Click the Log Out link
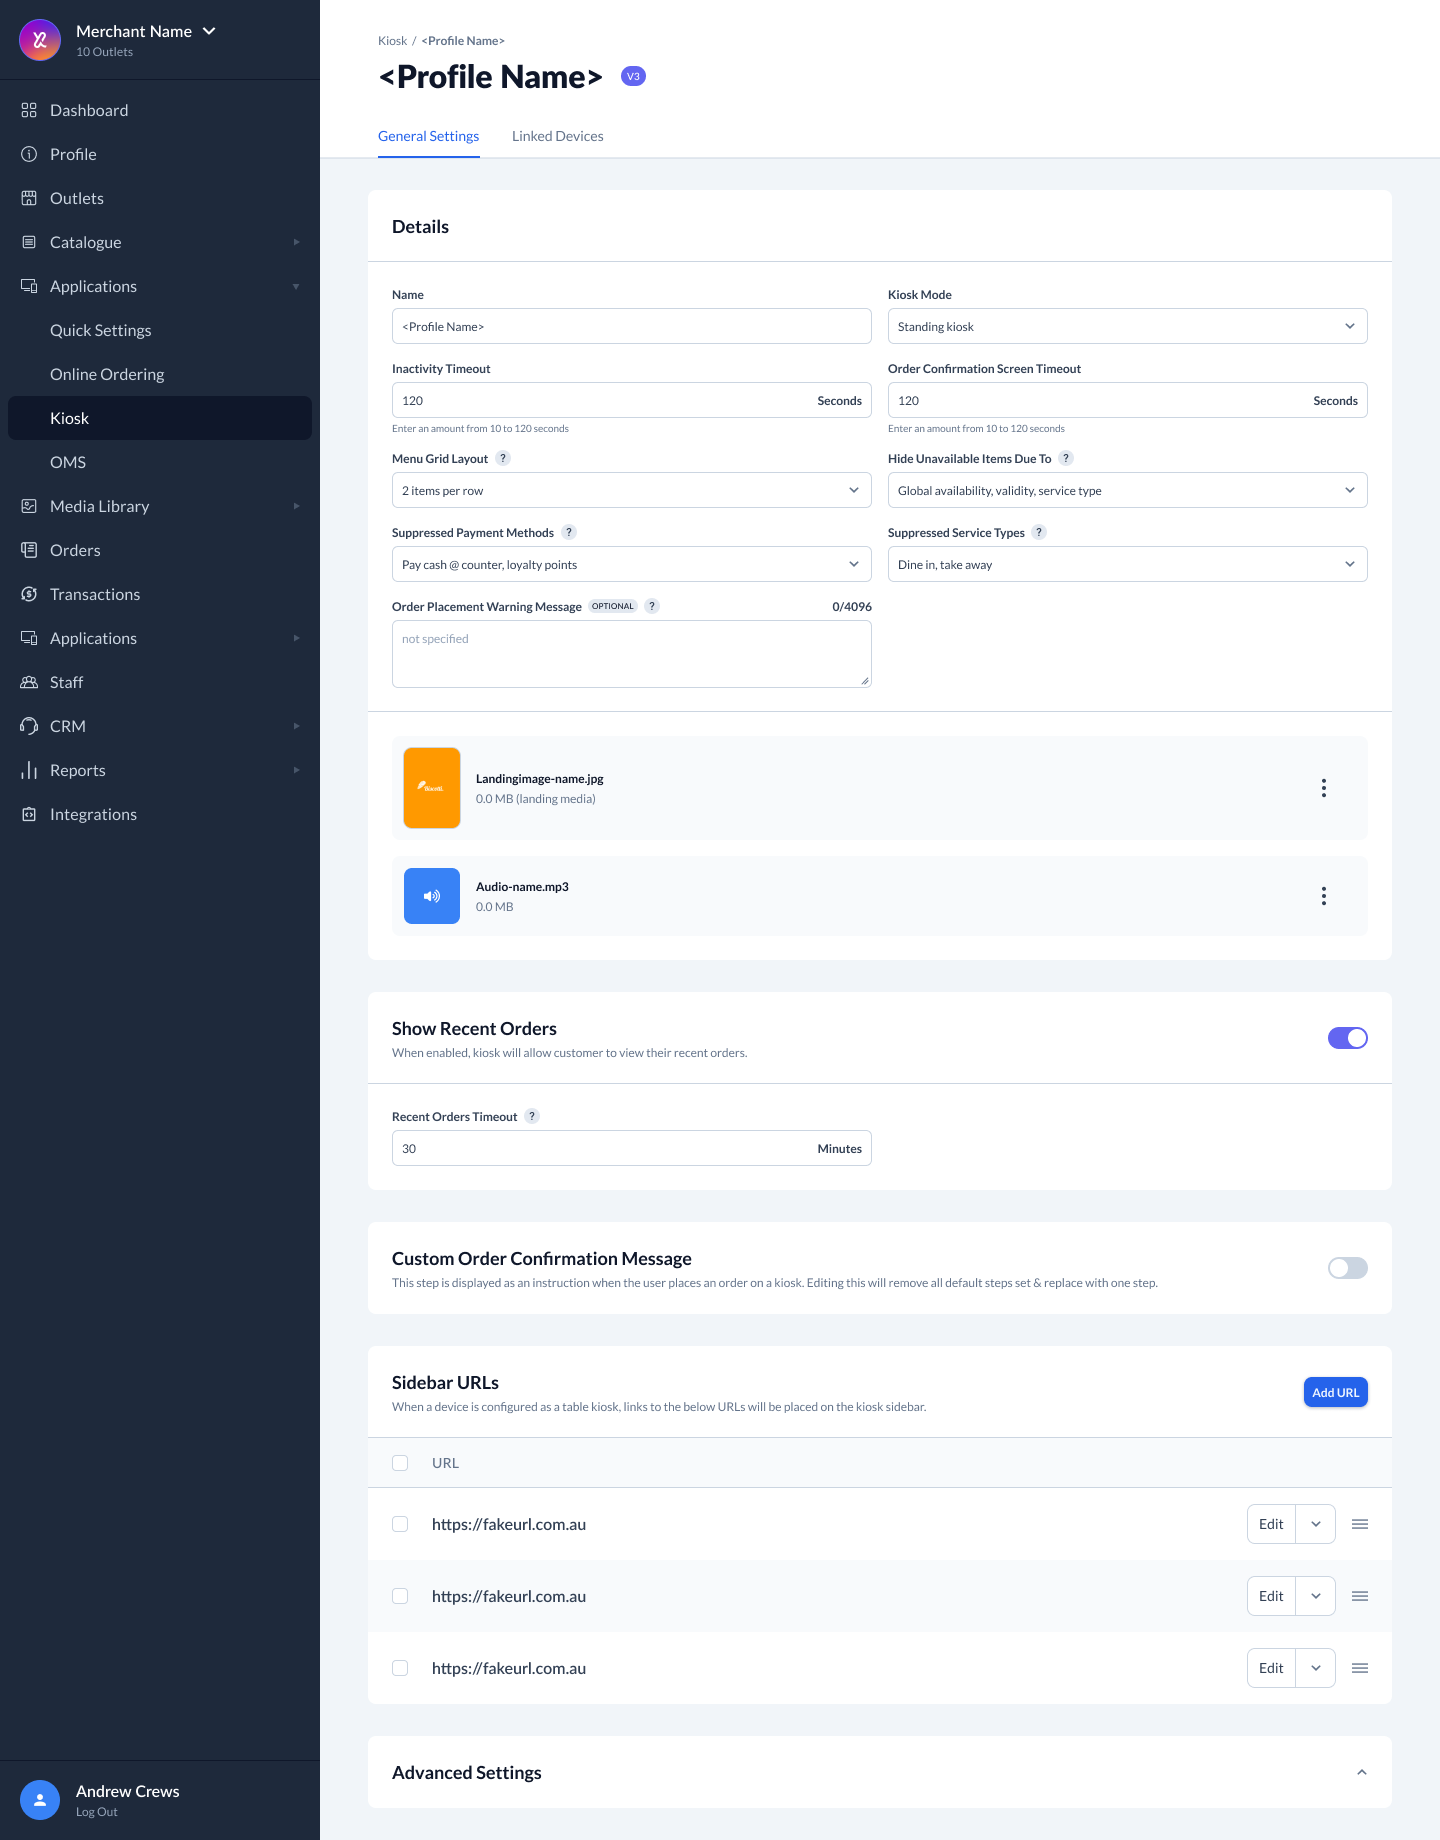 [97, 1812]
